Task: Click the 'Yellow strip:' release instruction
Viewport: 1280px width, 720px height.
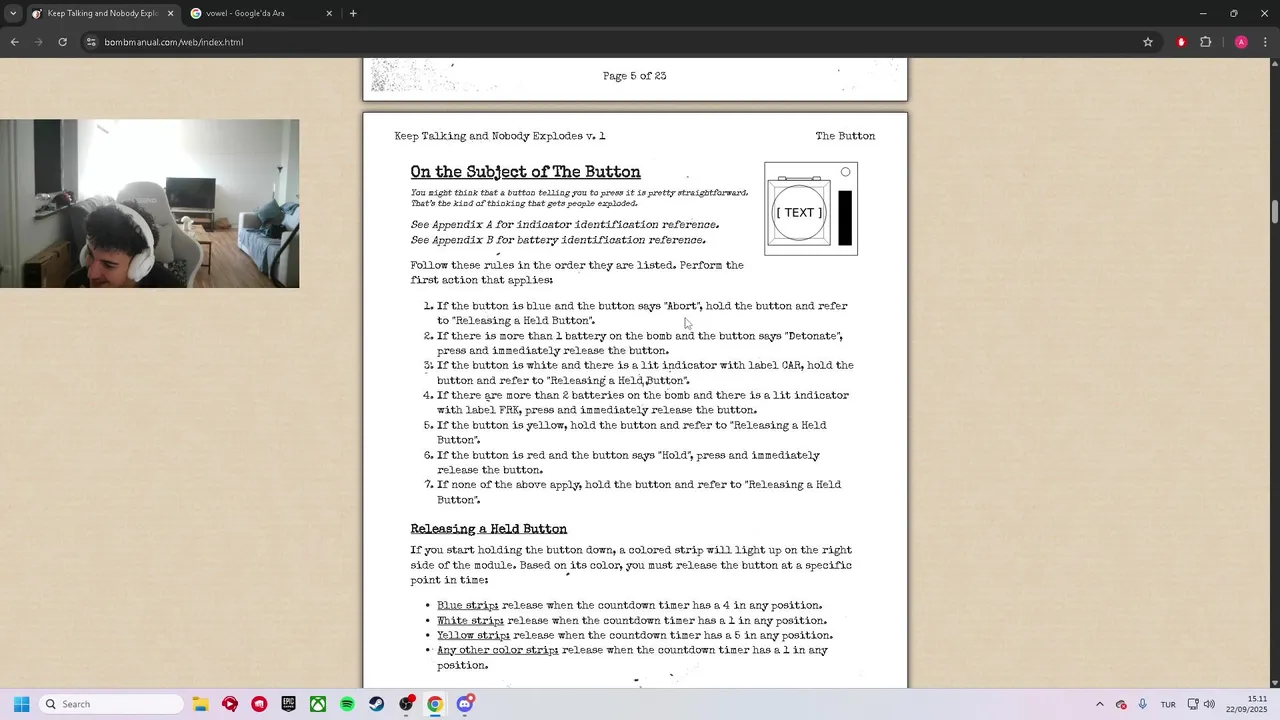Action: pyautogui.click(x=635, y=635)
